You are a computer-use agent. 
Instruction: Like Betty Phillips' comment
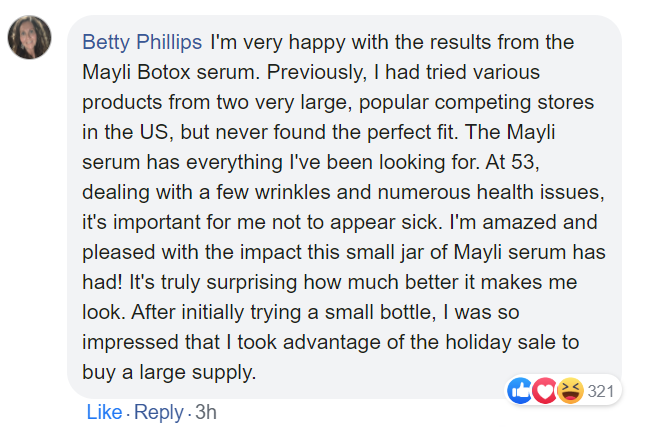pyautogui.click(x=103, y=412)
